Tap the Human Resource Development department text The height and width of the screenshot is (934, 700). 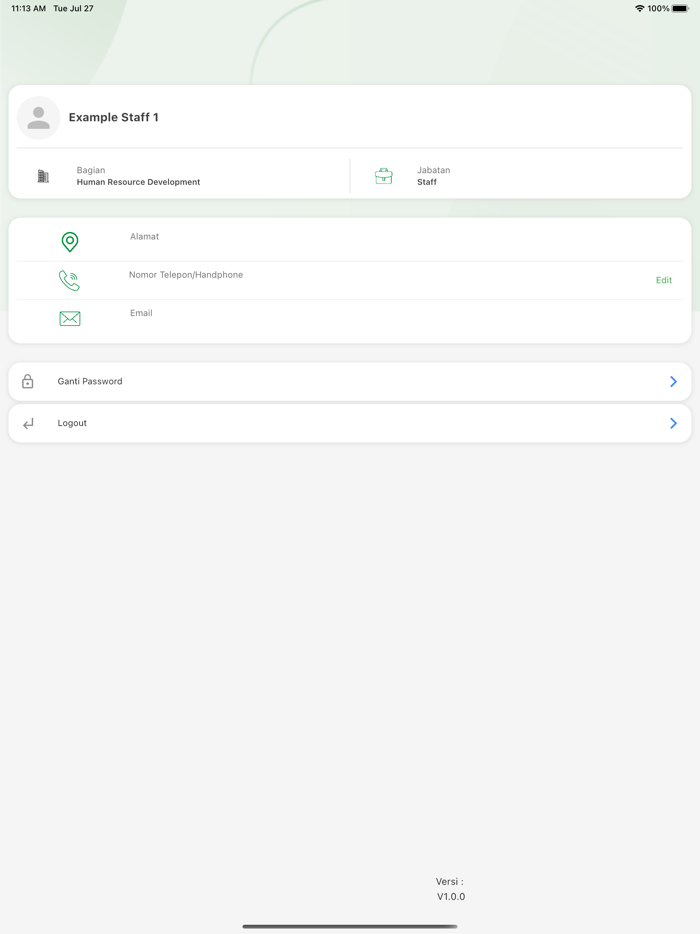pyautogui.click(x=138, y=182)
